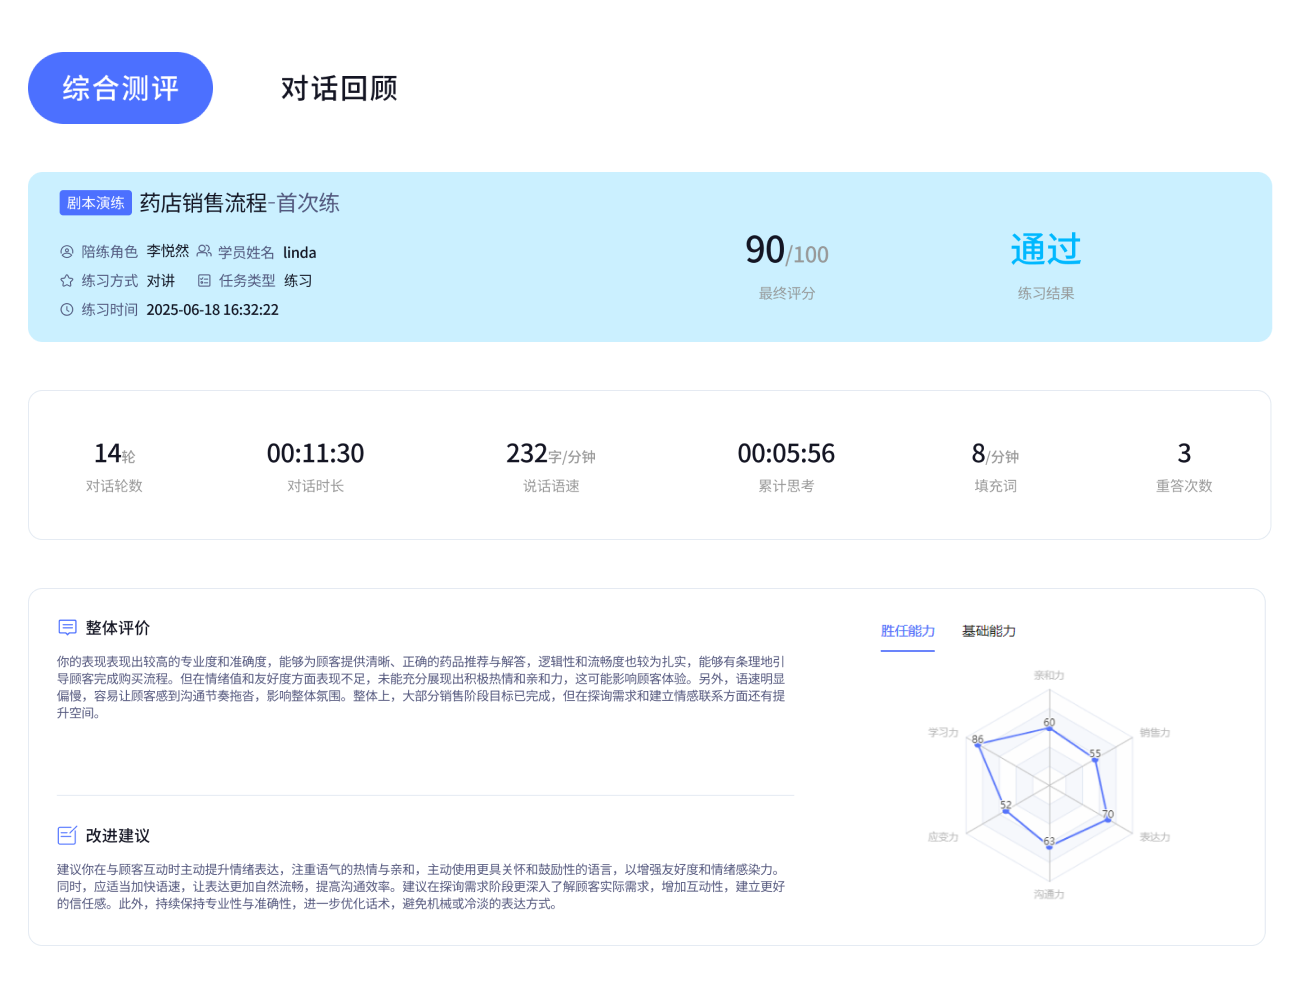Click the 学习力 data point on the radar chart
This screenshot has width=1296, height=998.
tap(977, 743)
